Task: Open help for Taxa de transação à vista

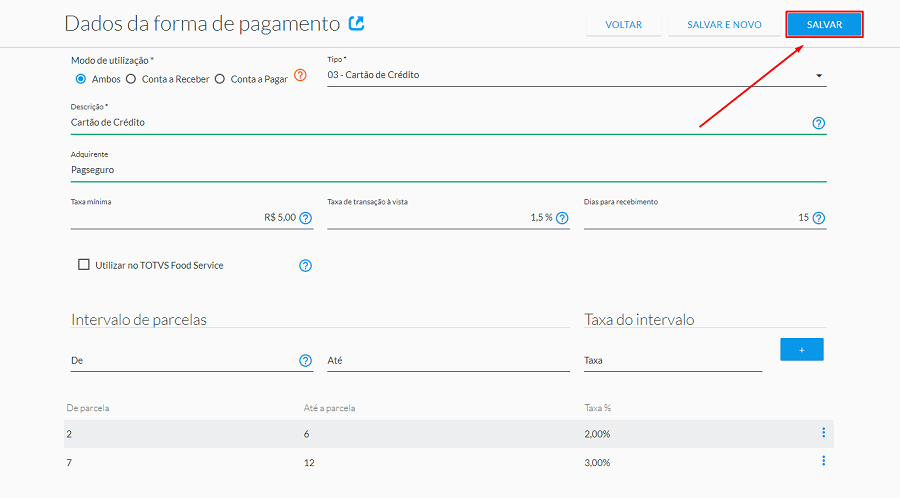Action: [x=562, y=218]
